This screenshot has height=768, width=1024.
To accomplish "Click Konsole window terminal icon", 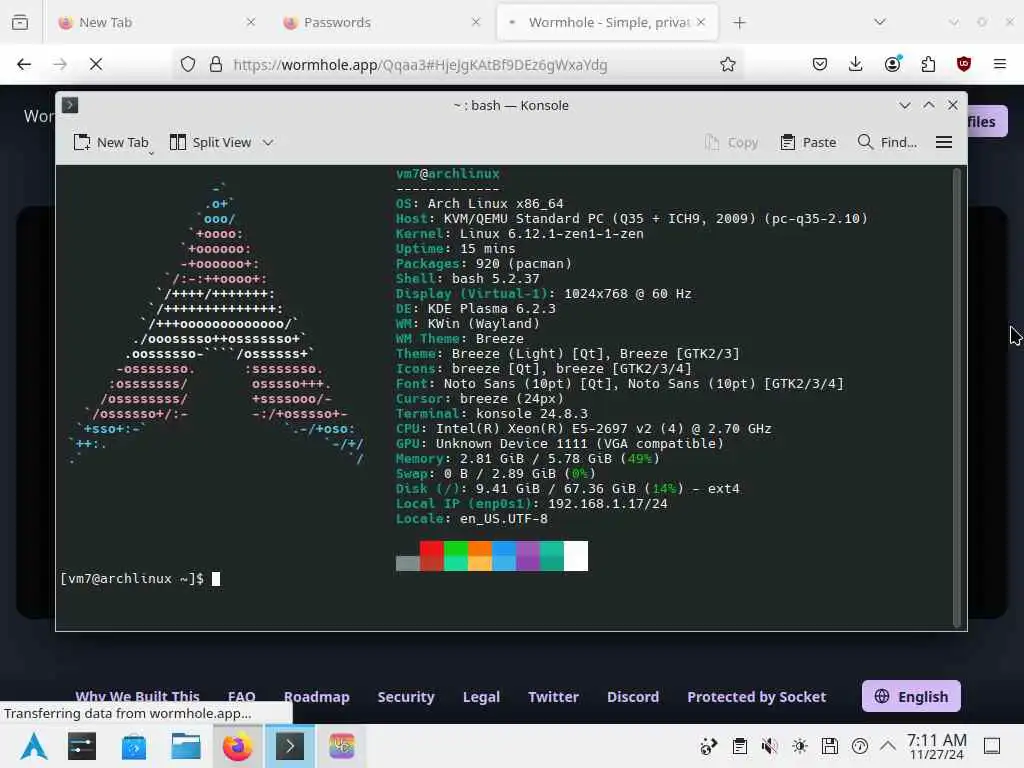I will pos(70,105).
